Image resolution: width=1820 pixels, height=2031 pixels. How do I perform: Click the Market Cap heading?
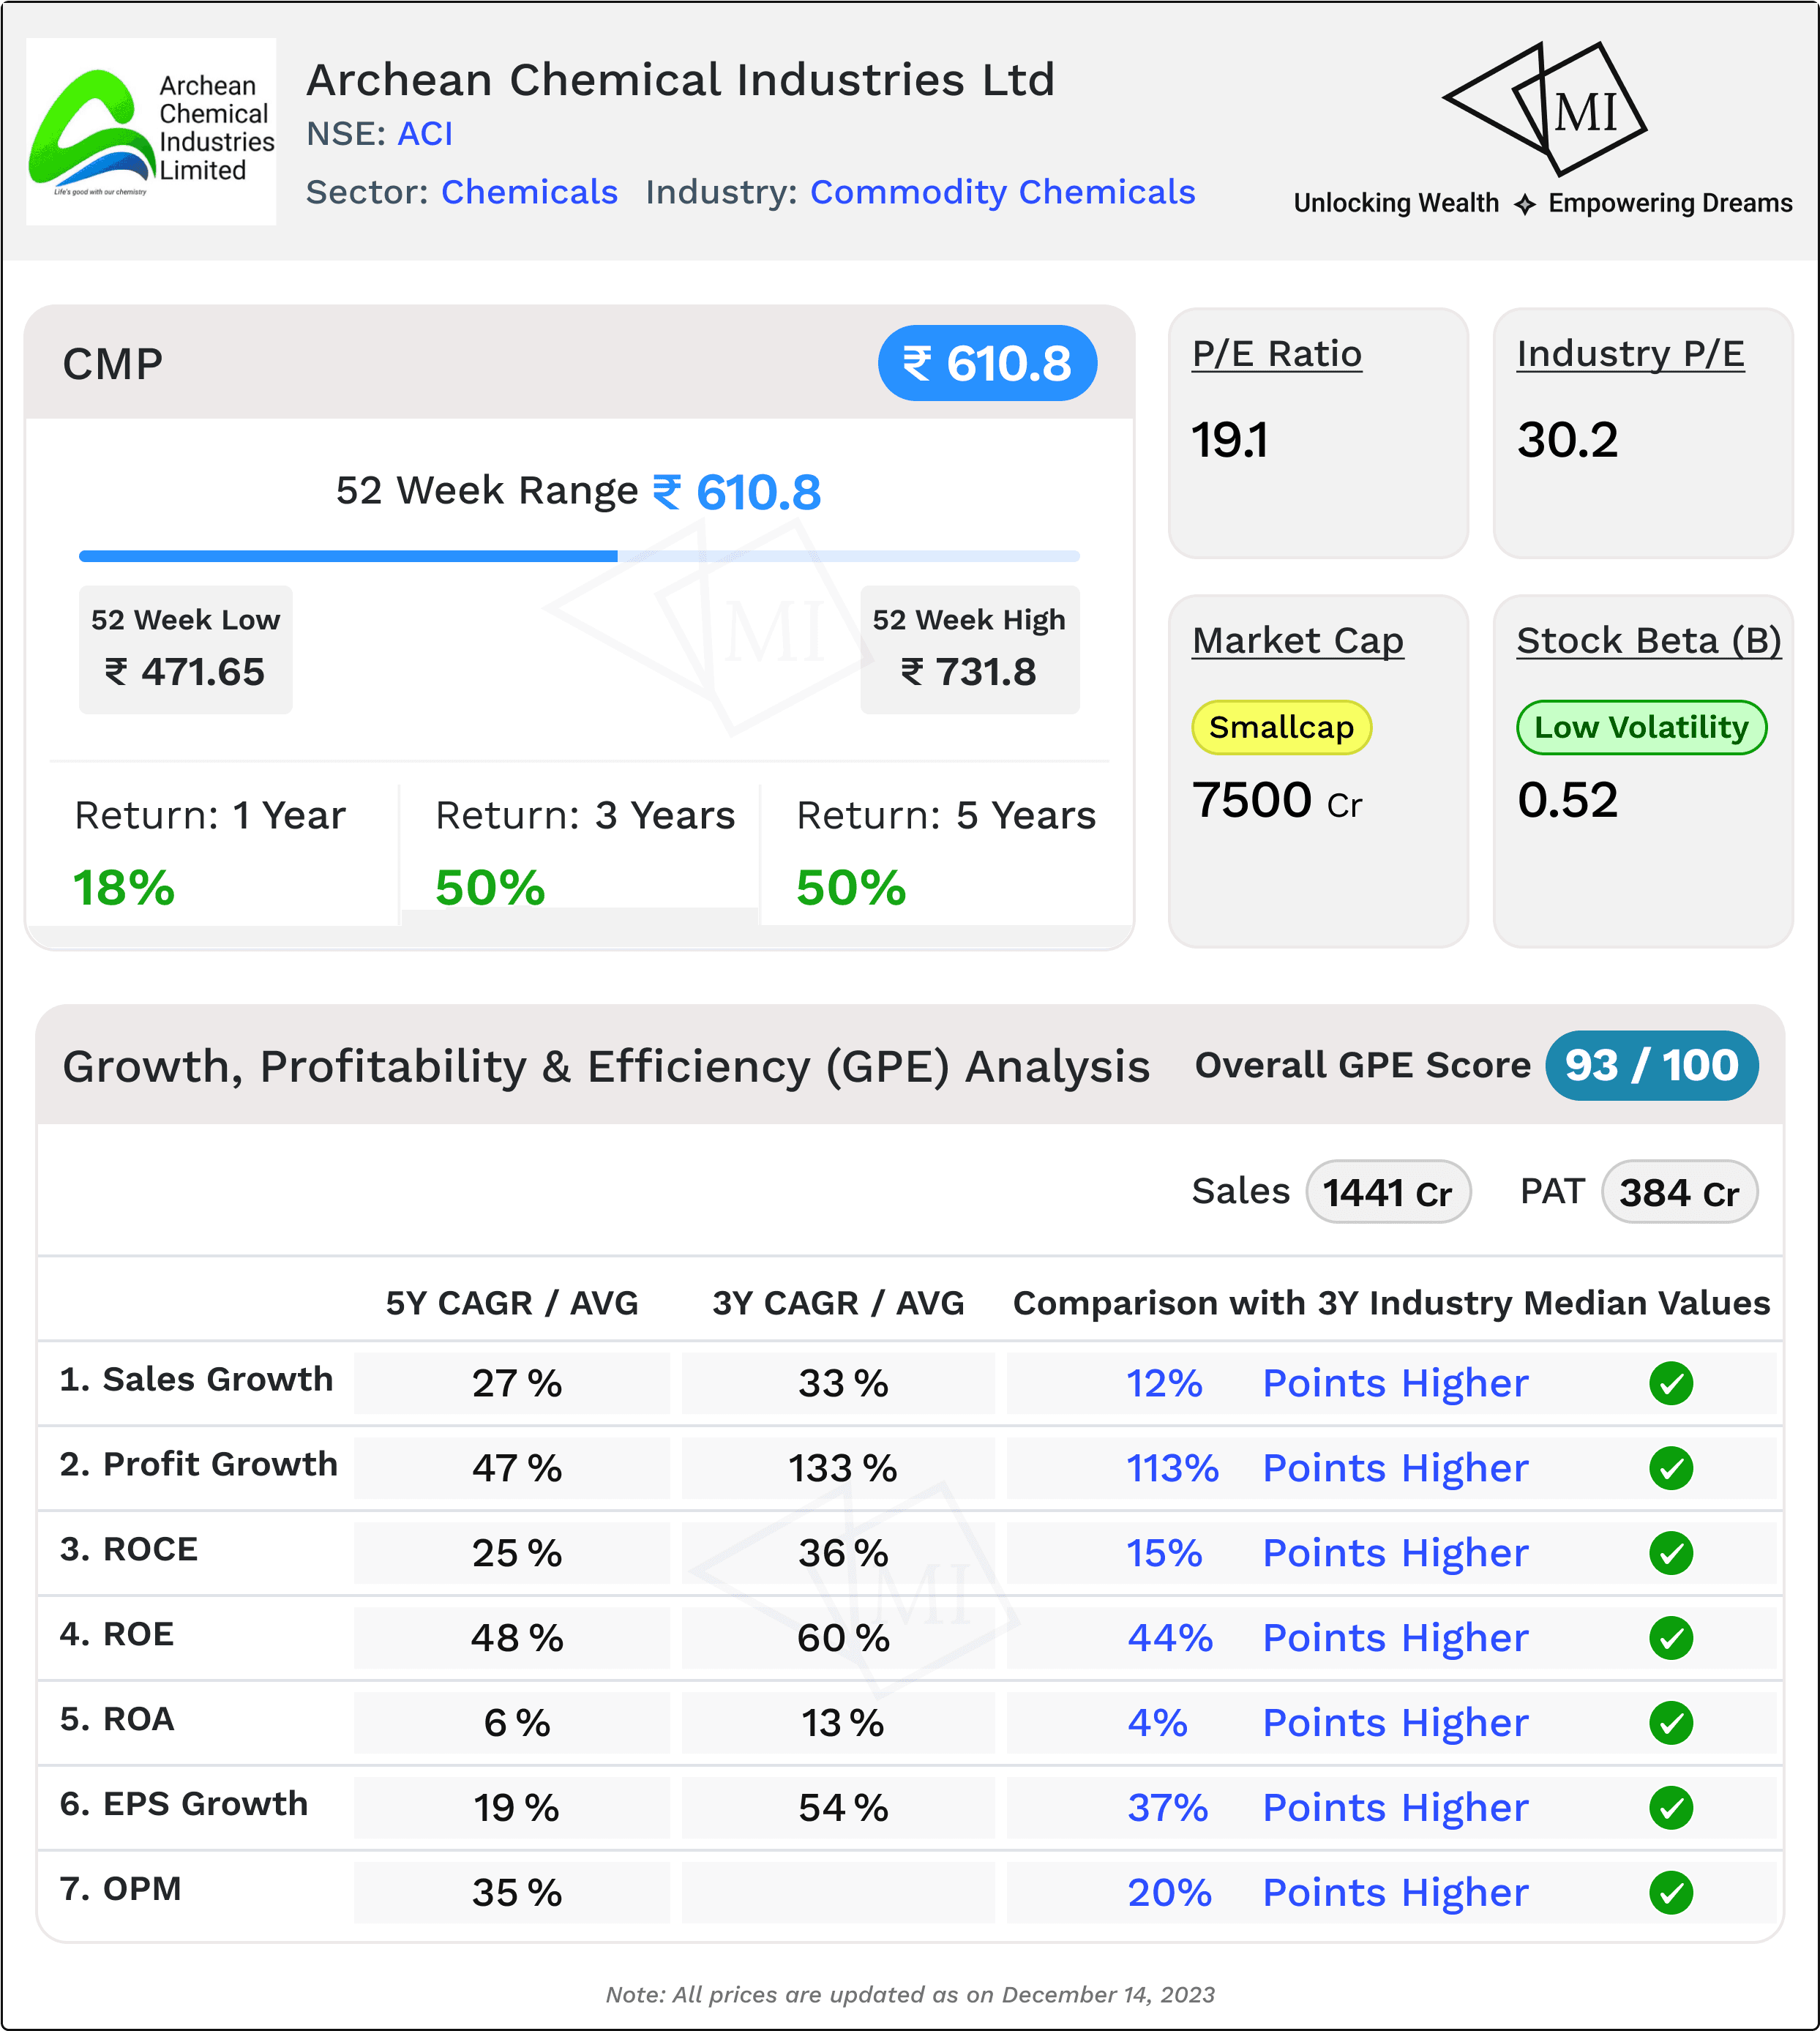tap(1297, 641)
